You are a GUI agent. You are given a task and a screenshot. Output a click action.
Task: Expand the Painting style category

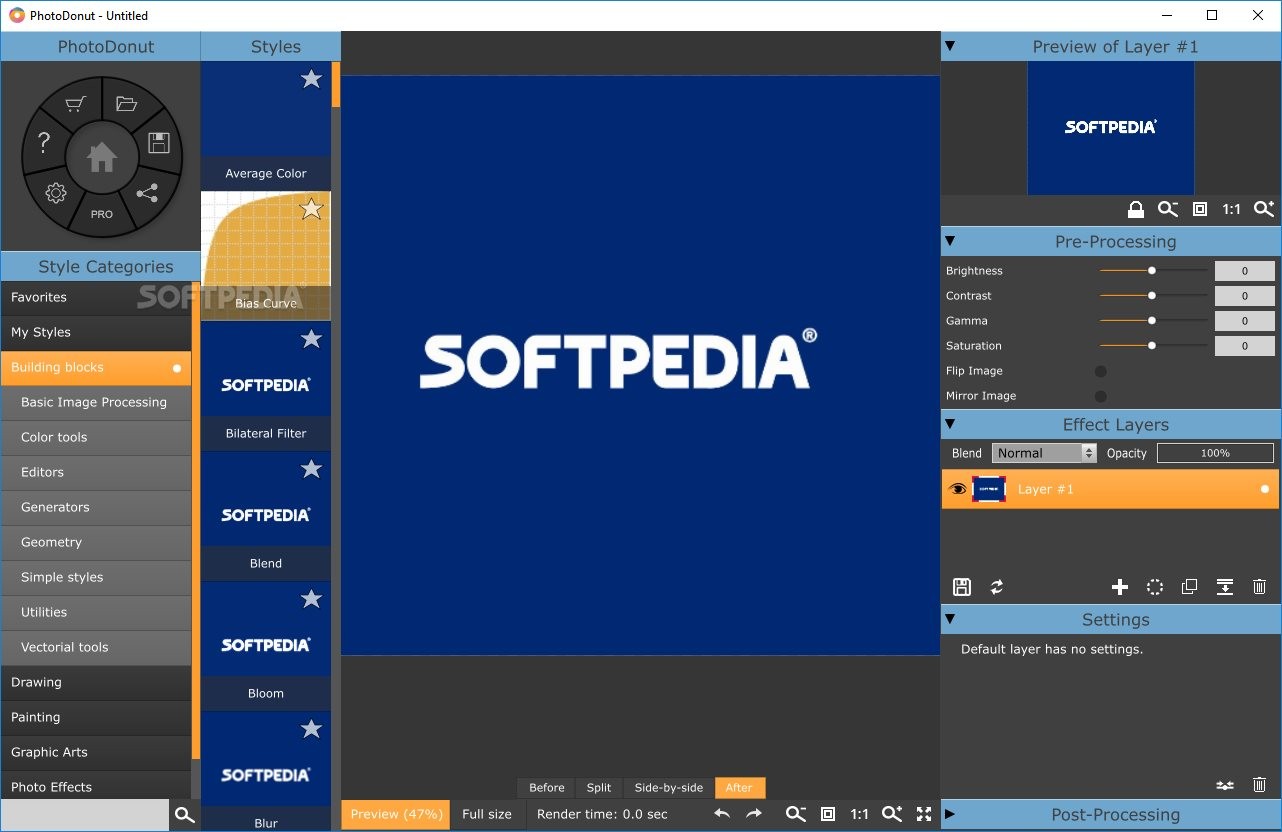[x=96, y=717]
